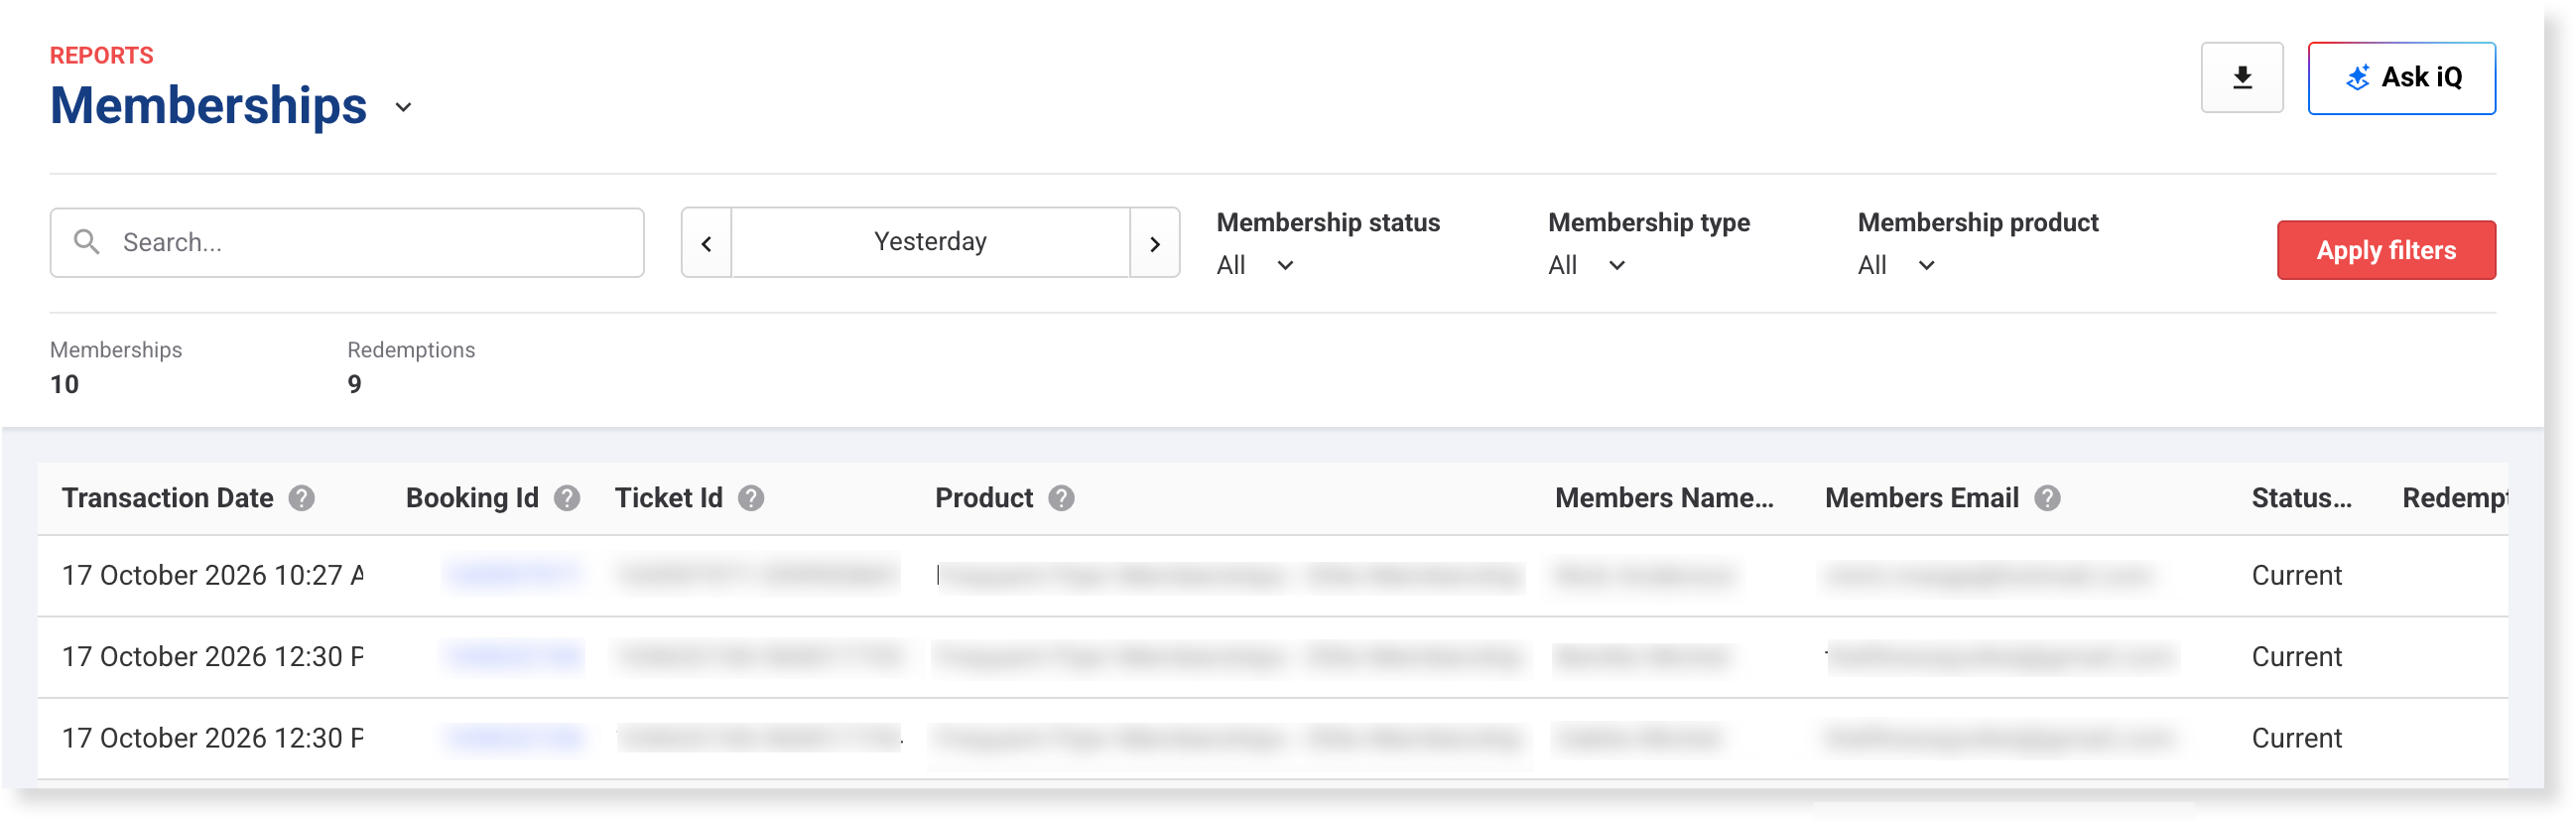Open the booking link in the 10:27 row
Image resolution: width=2576 pixels, height=820 pixels.
514,574
